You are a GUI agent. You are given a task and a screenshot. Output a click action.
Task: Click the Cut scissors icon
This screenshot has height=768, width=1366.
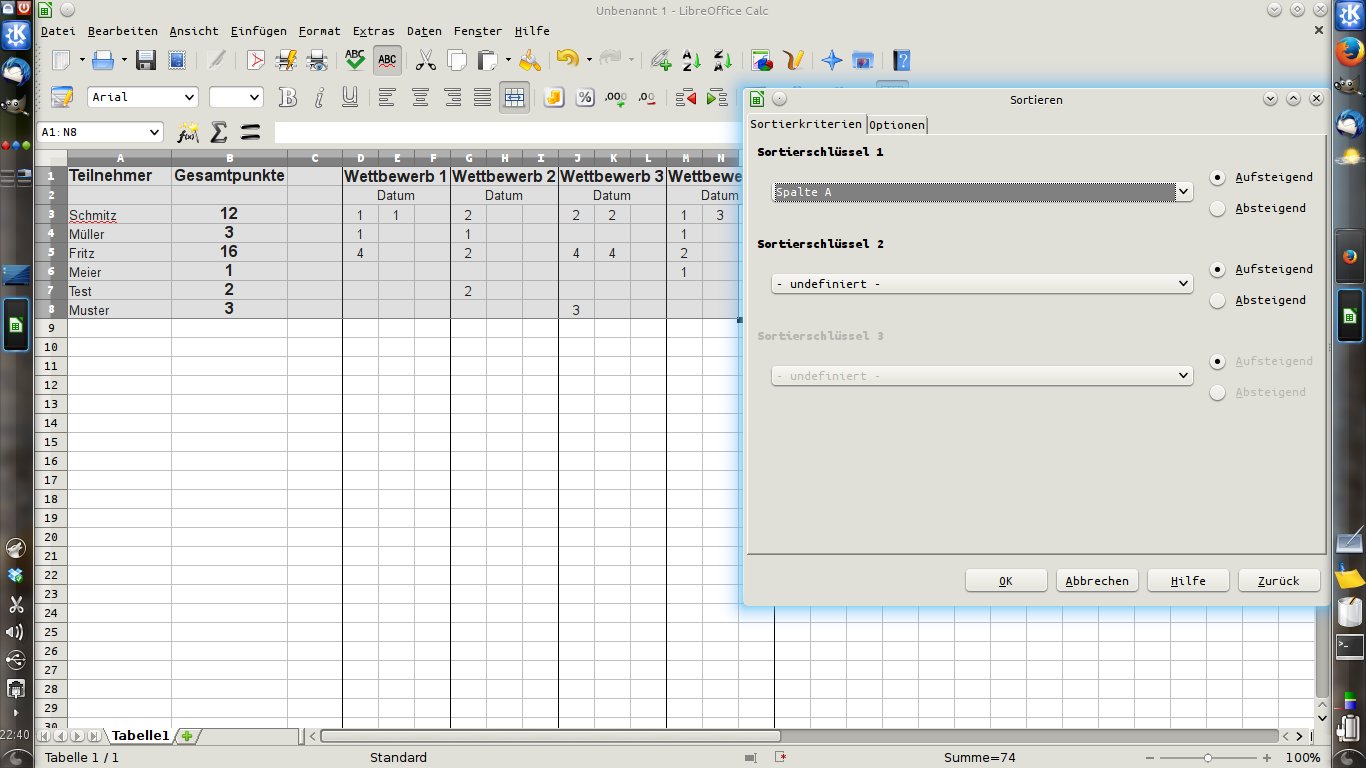point(425,60)
